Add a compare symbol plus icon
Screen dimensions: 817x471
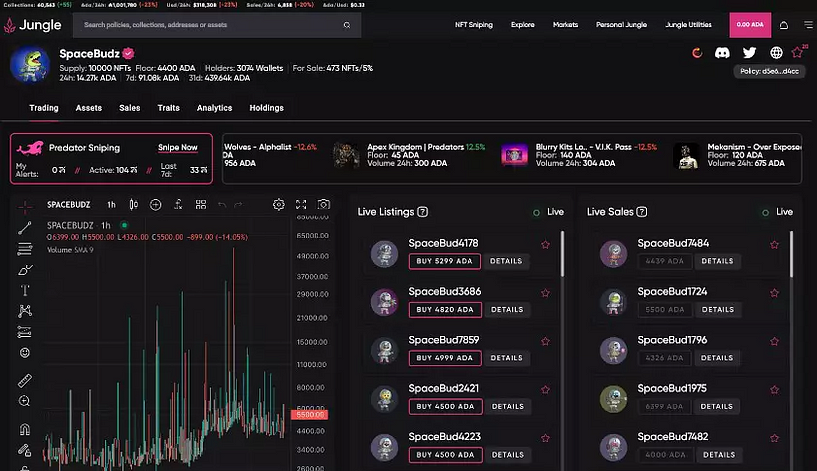(x=155, y=204)
